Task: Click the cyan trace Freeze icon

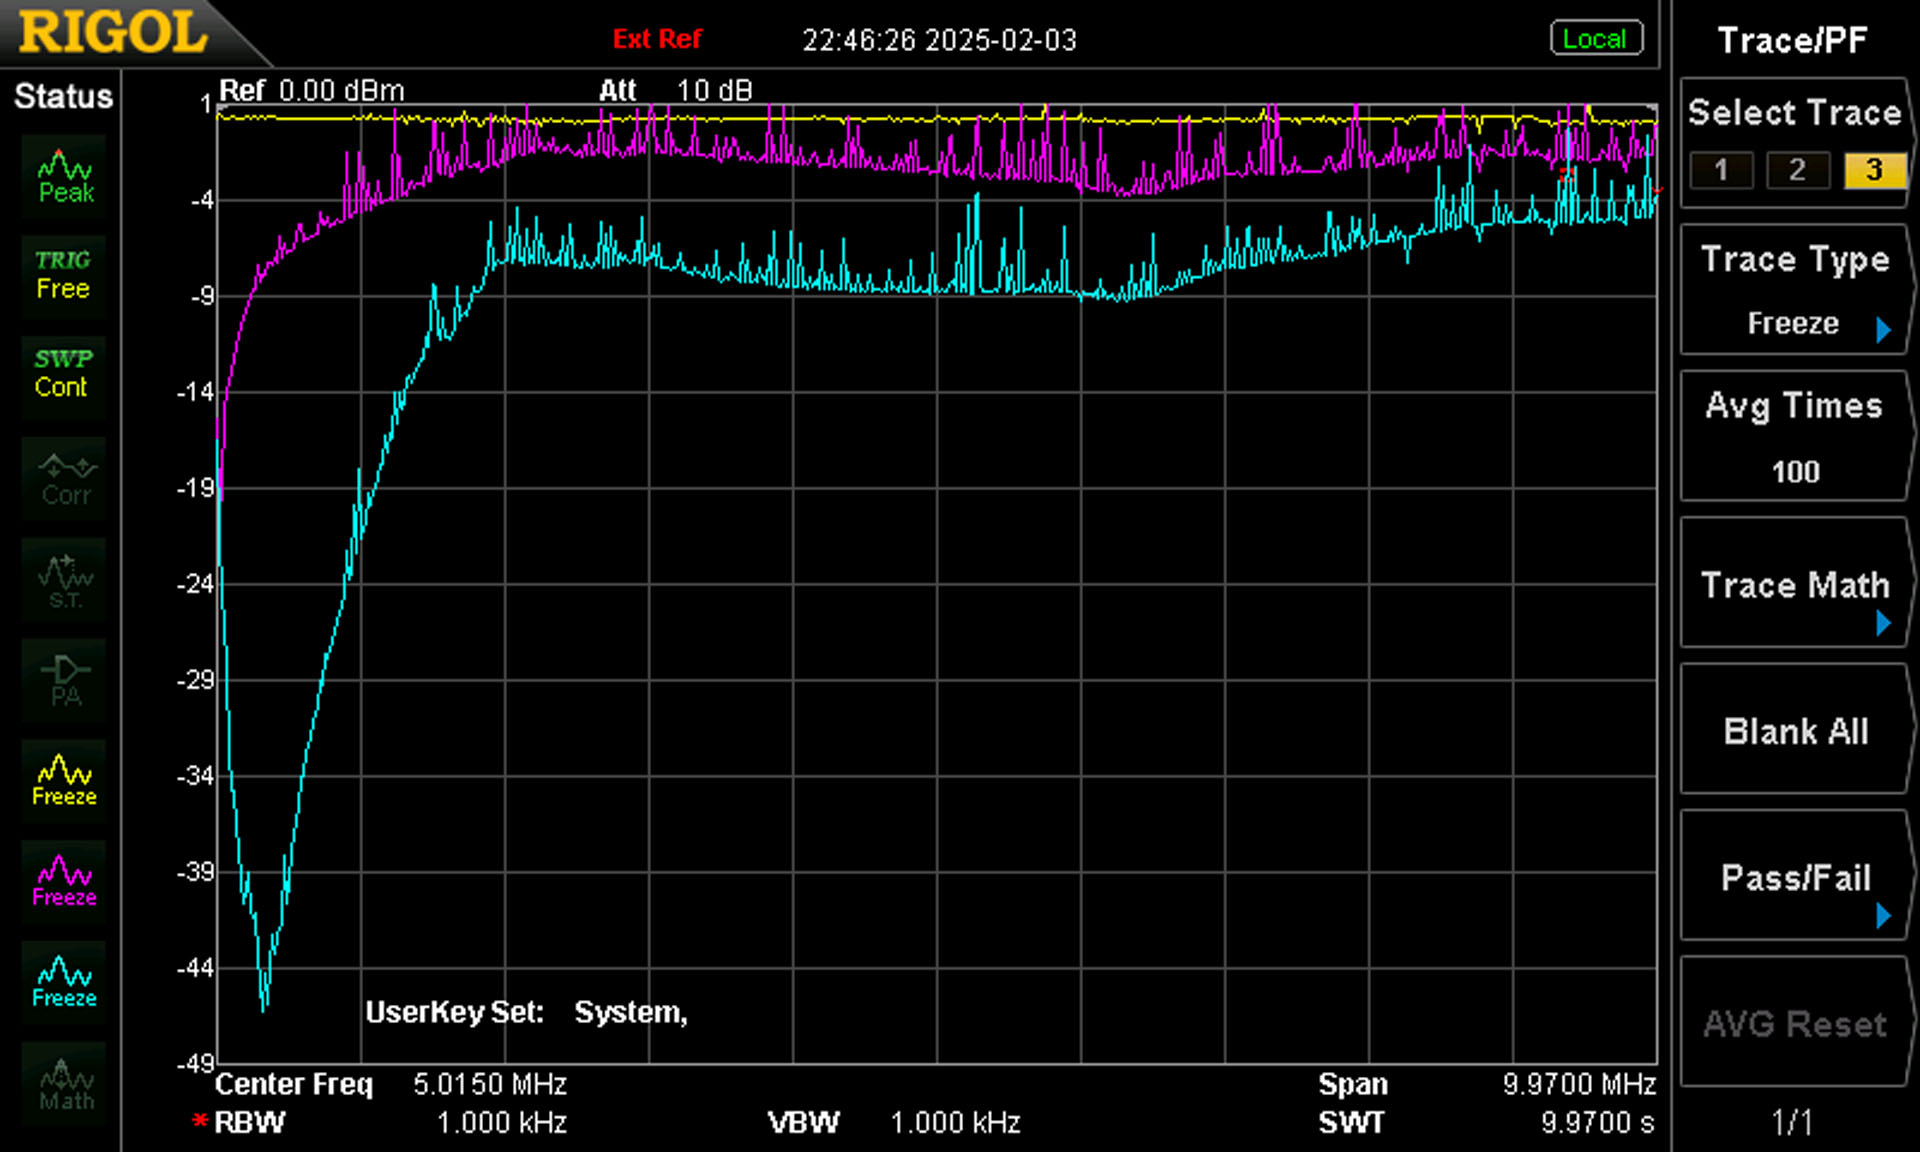Action: (64, 983)
